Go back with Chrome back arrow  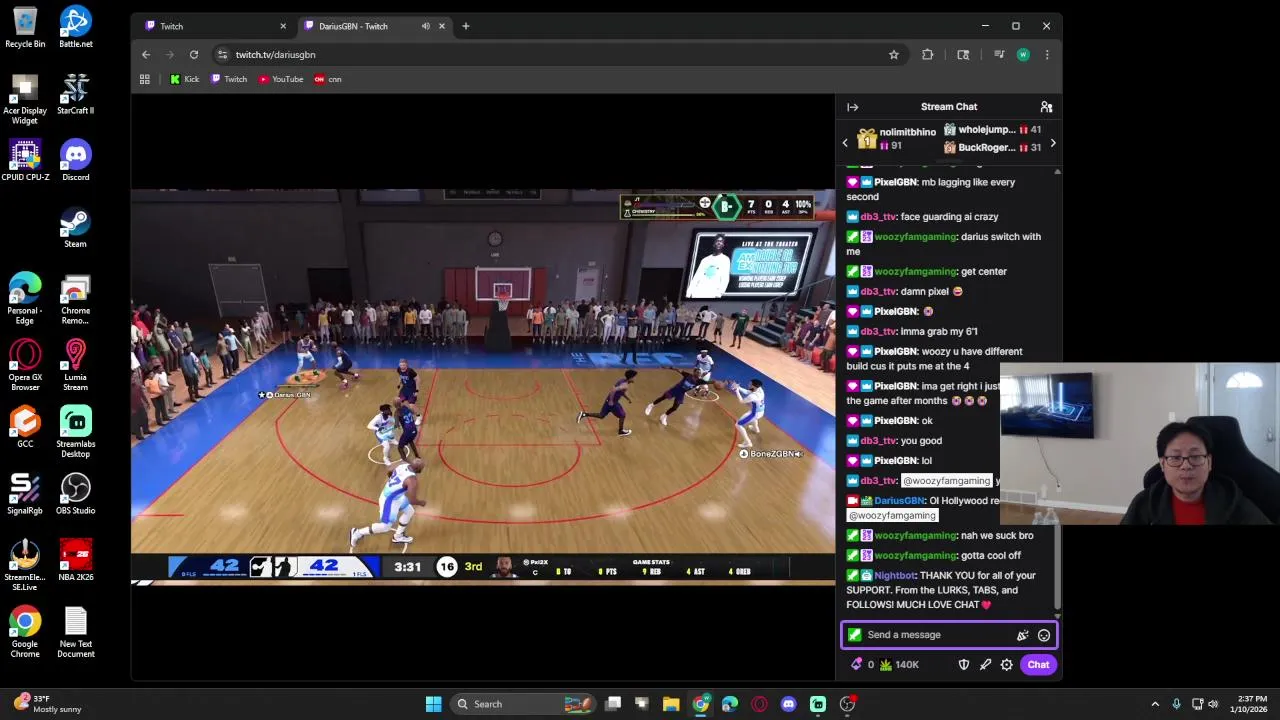pyautogui.click(x=146, y=55)
